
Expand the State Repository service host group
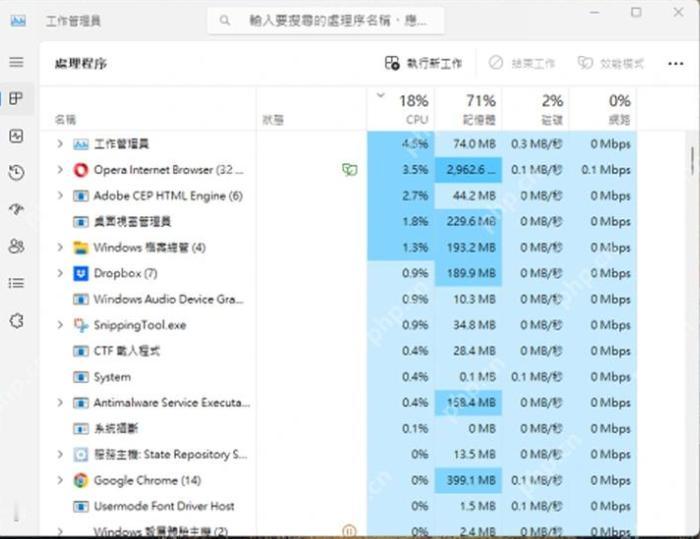[x=60, y=455]
